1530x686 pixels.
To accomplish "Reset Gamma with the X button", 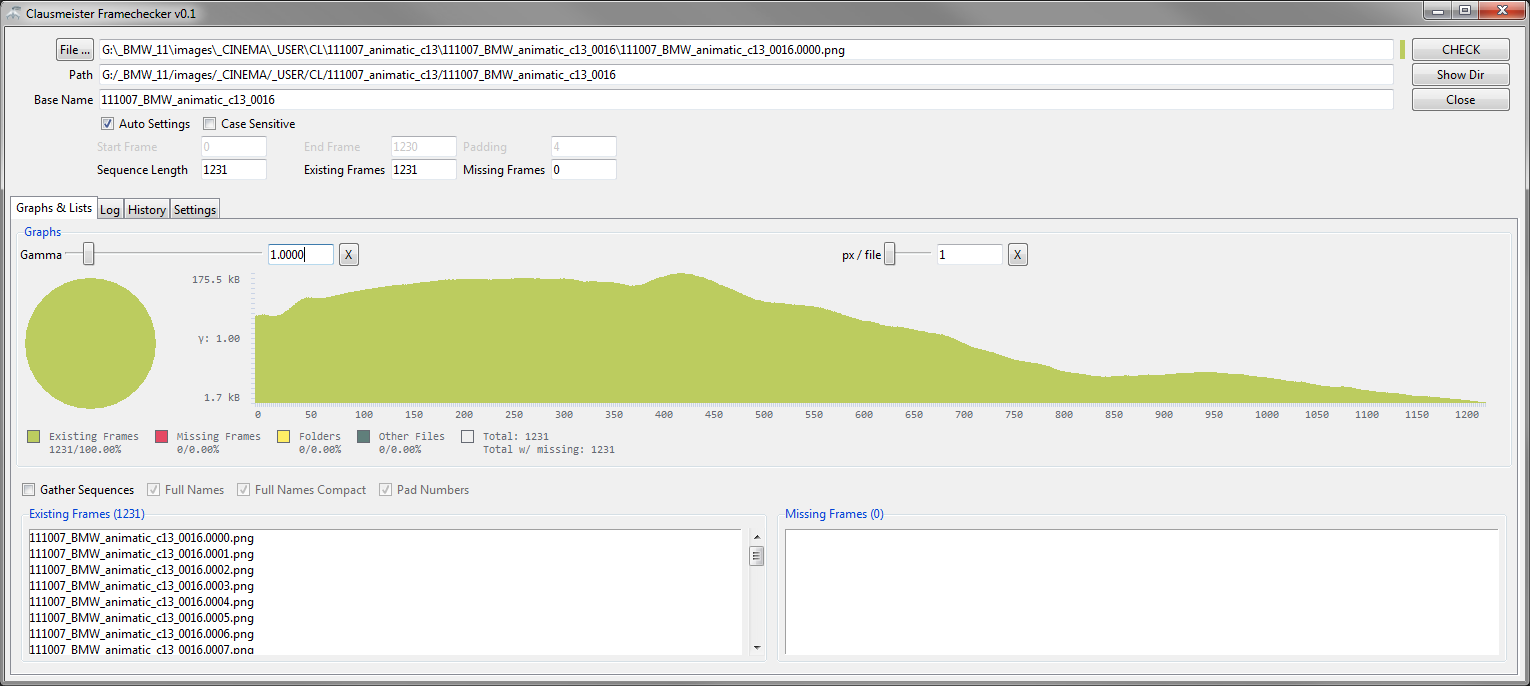I will coord(348,255).
